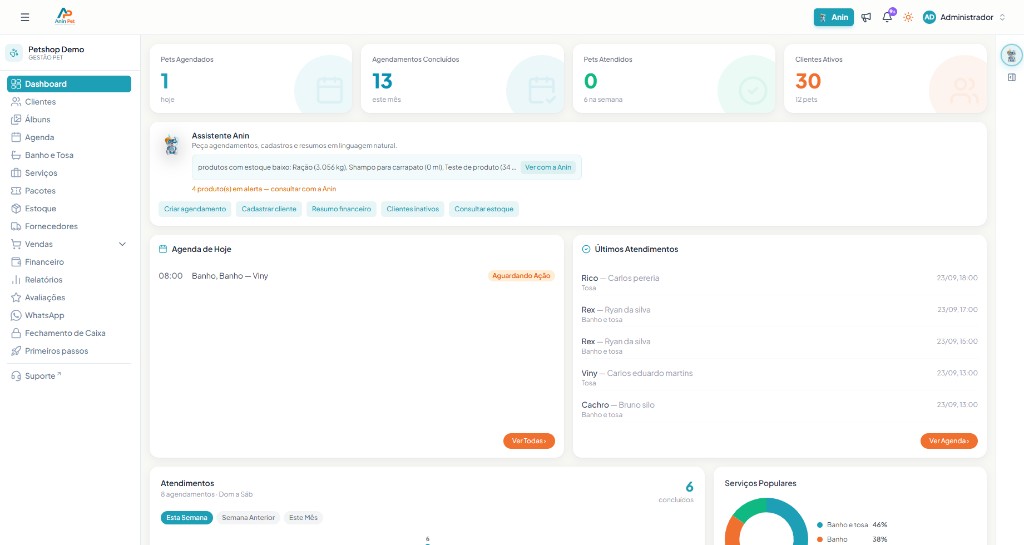Open Cachro — Bruno silo entry
Image resolution: width=1024 pixels, height=545 pixels.
(x=780, y=409)
